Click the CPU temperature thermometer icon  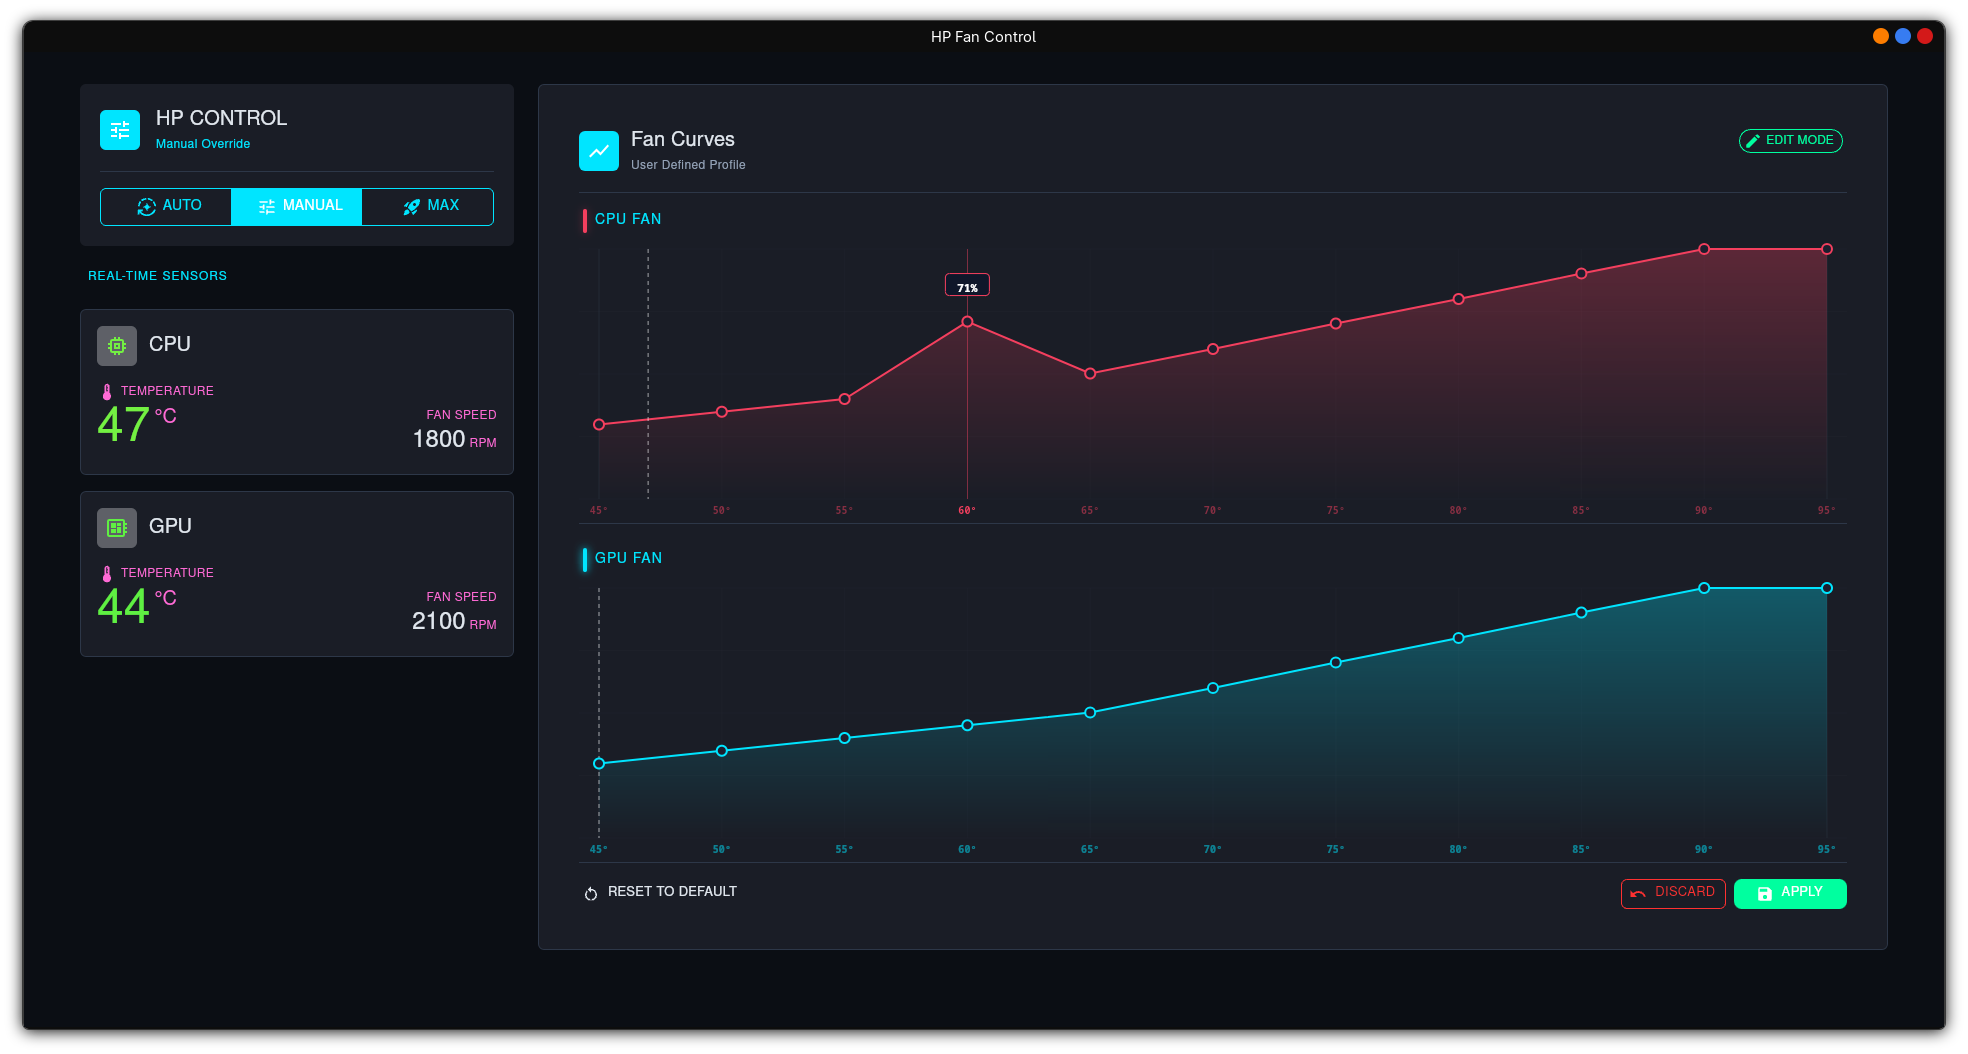[x=107, y=392]
